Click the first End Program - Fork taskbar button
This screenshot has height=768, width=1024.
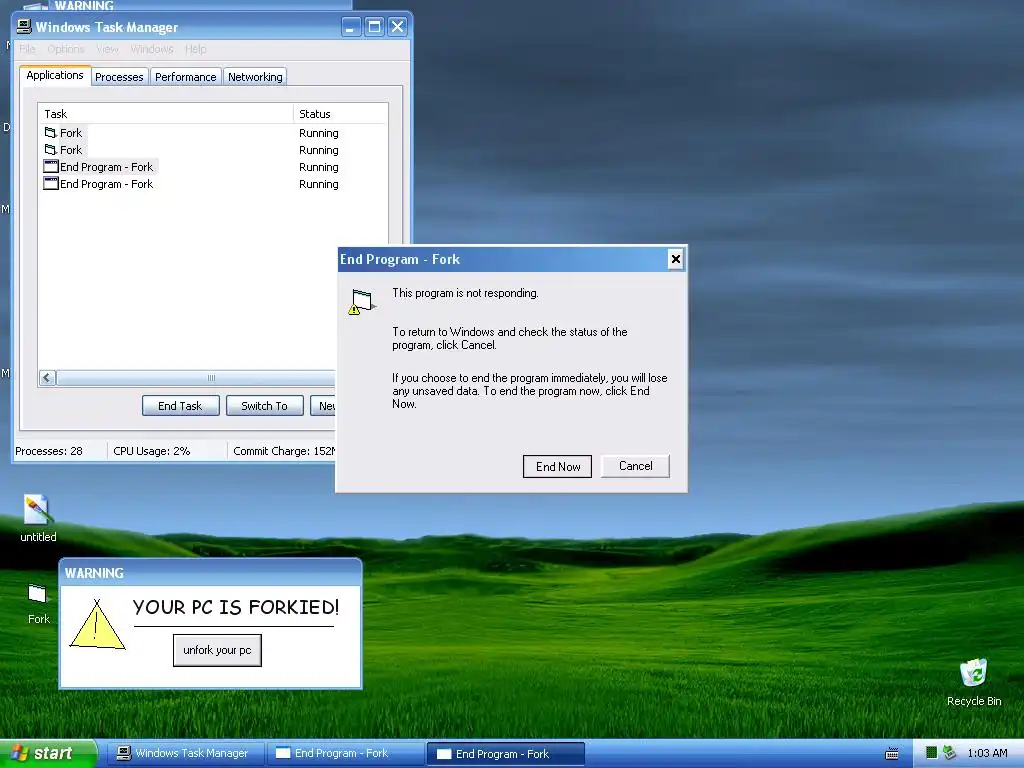345,753
